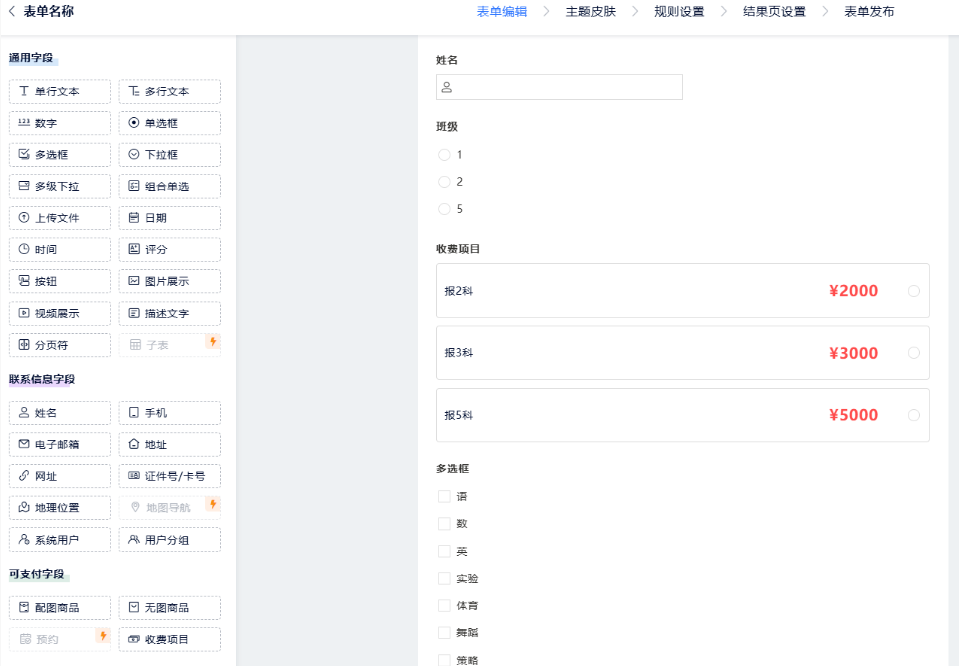The width and height of the screenshot is (959, 666).
Task: Add the 上传文件 upload field icon
Action: (25, 218)
